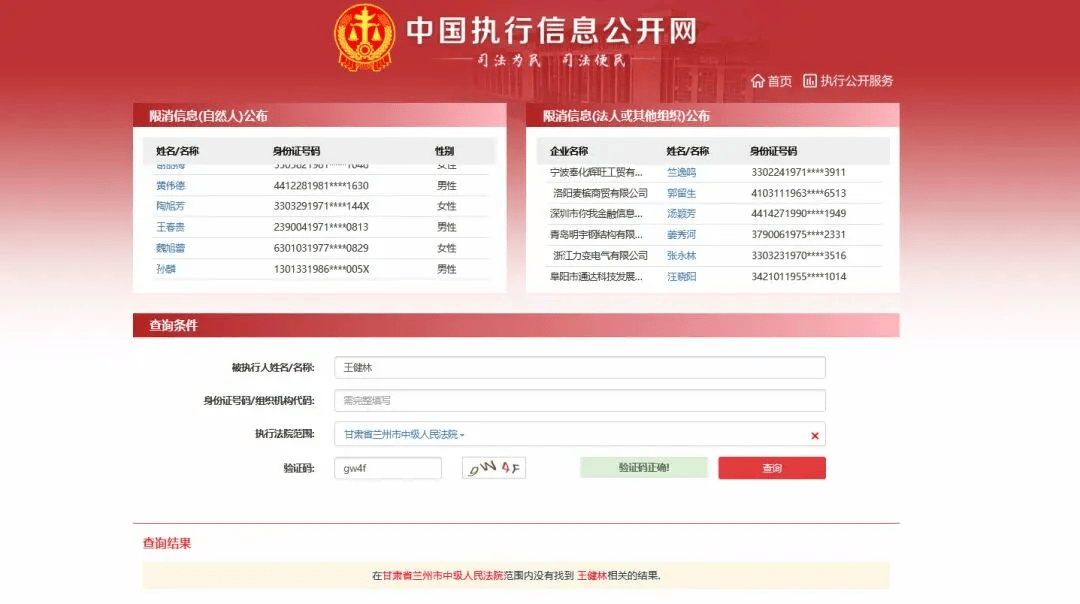
Task: Click the home icon beside 首页
Action: coord(759,80)
